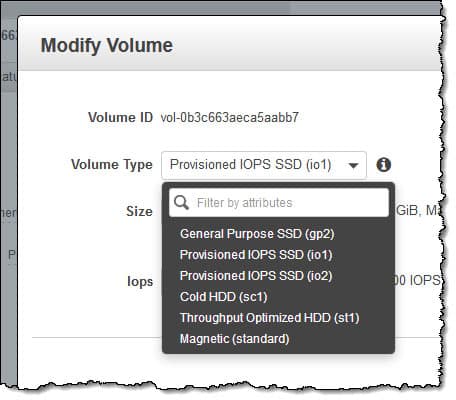The image size is (456, 400).
Task: Select Cold HDD (sc1)
Action: tap(224, 297)
